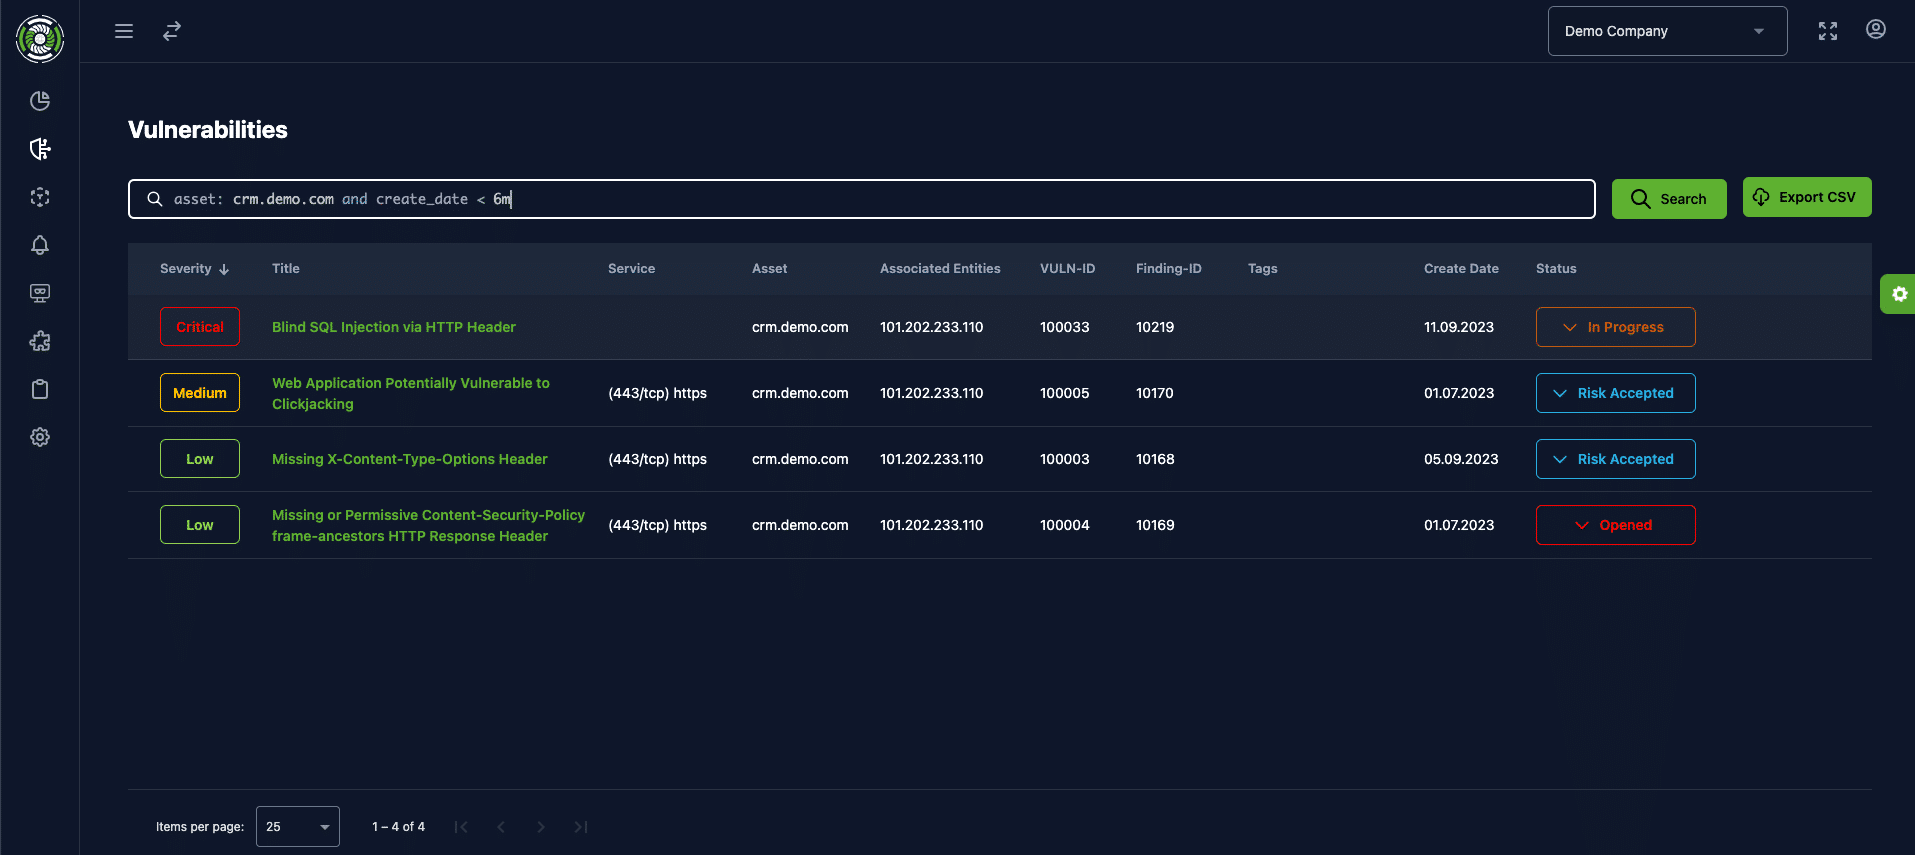Click the Title column header
The width and height of the screenshot is (1915, 855).
click(x=286, y=269)
